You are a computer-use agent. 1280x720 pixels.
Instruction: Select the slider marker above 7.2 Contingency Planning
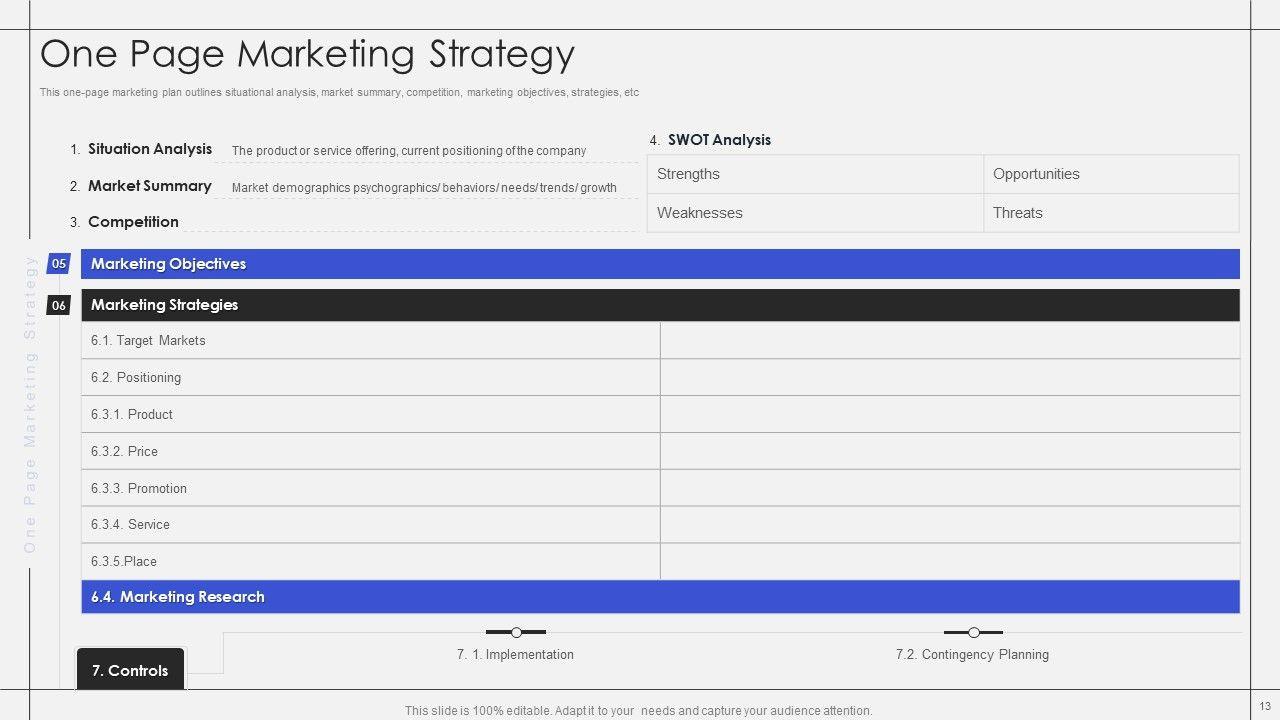[x=973, y=632]
